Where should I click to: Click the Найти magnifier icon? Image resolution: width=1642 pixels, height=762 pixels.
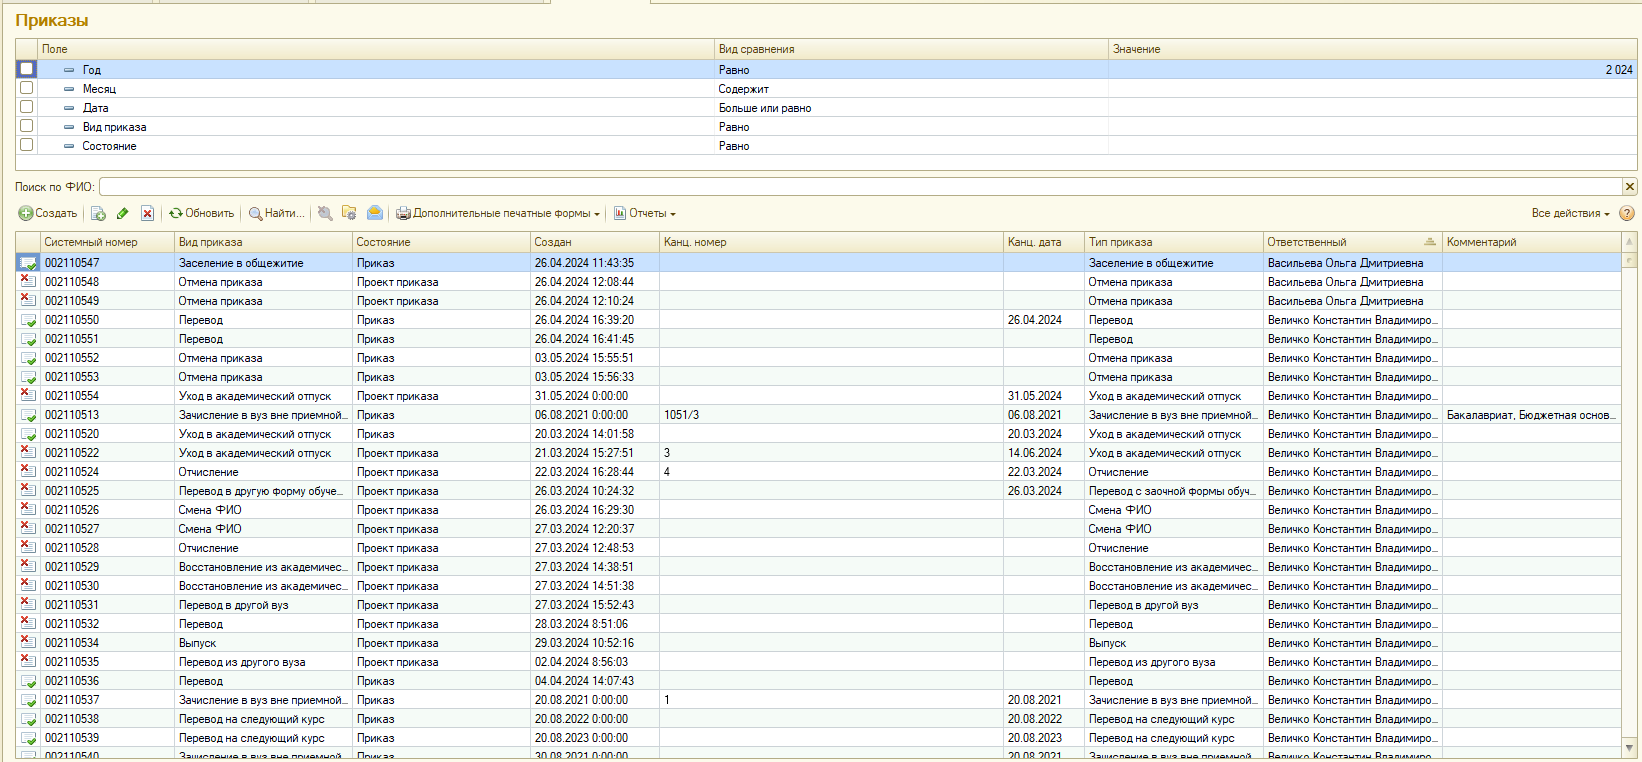click(x=256, y=213)
